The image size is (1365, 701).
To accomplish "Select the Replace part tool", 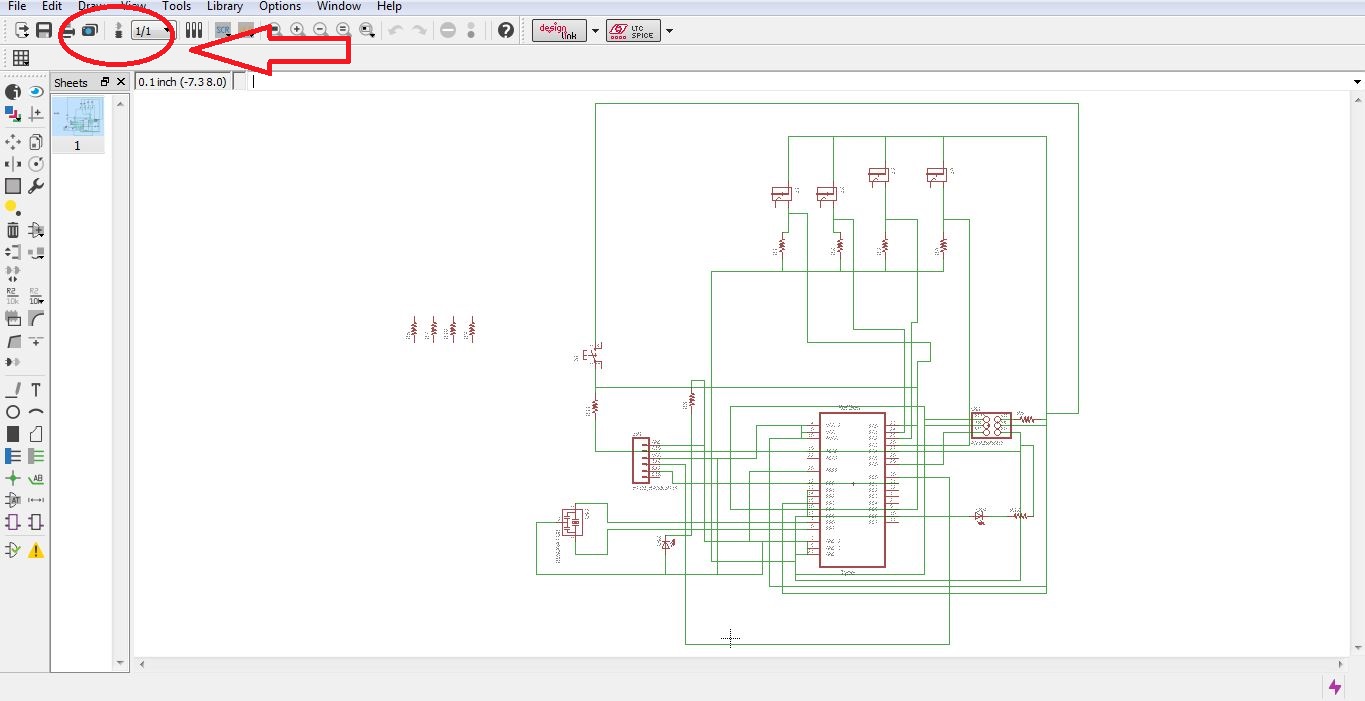I will pos(36,252).
